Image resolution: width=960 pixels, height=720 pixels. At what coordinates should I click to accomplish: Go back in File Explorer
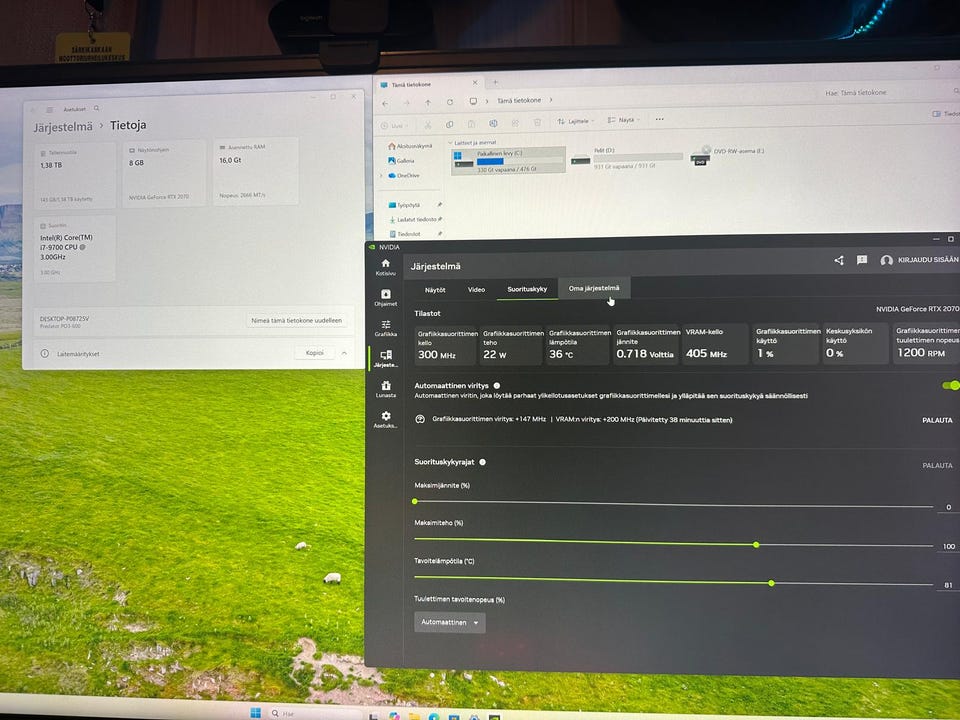pos(385,103)
